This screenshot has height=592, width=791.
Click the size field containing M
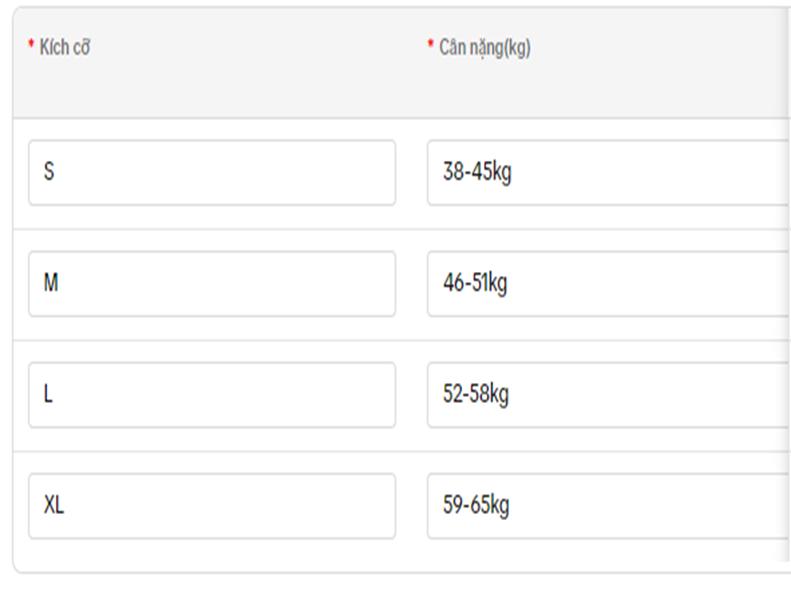(212, 284)
